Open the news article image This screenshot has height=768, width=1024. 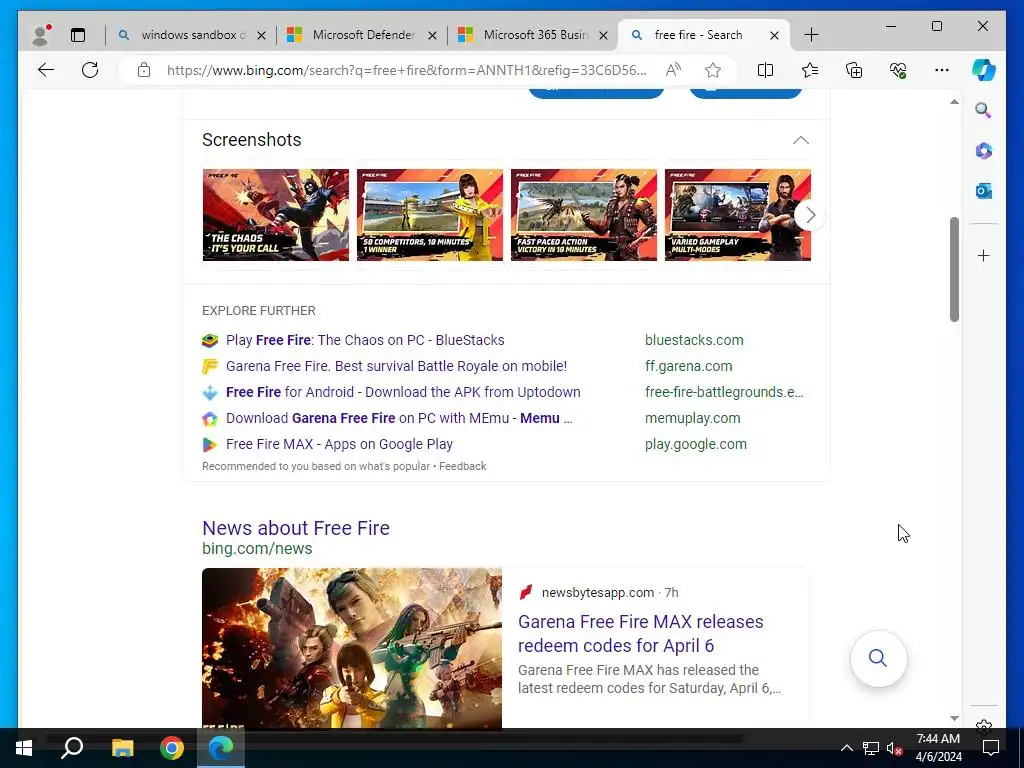point(352,648)
